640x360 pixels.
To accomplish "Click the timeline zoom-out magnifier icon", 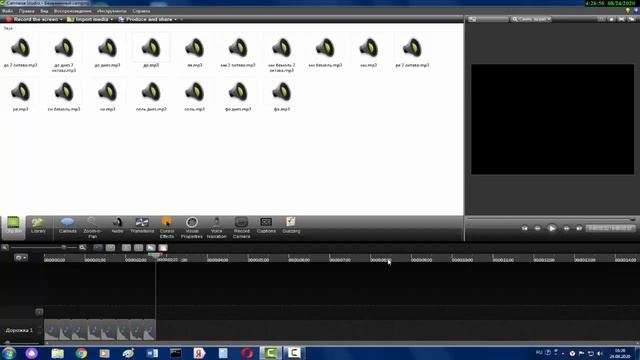I will click(x=5, y=247).
